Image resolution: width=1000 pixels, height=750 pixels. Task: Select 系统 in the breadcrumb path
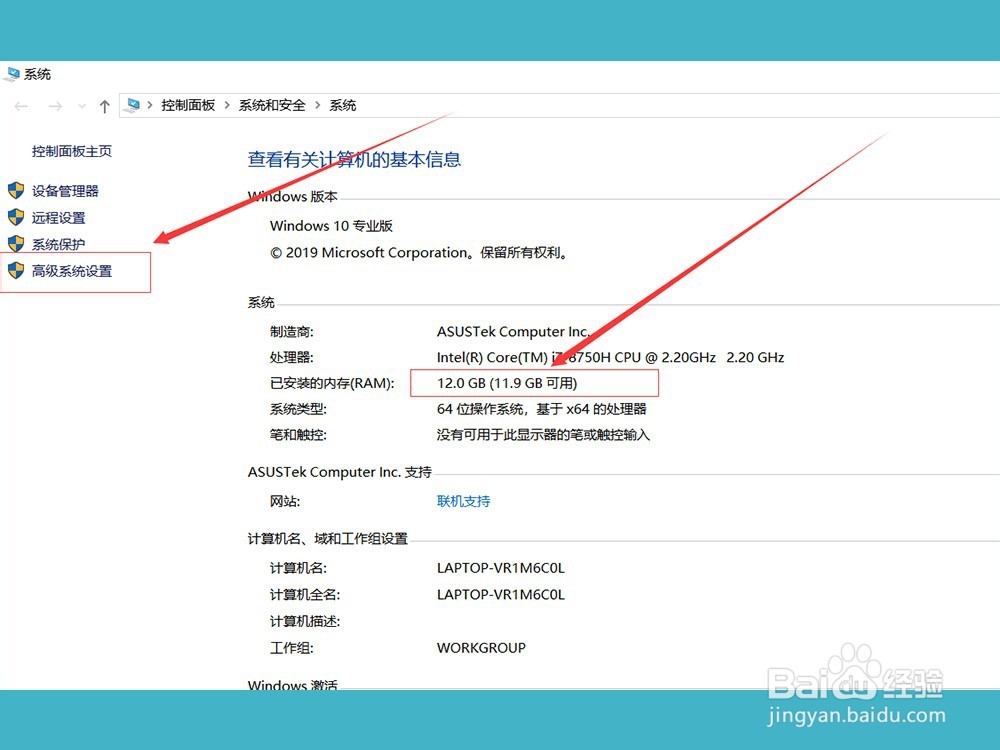point(342,105)
